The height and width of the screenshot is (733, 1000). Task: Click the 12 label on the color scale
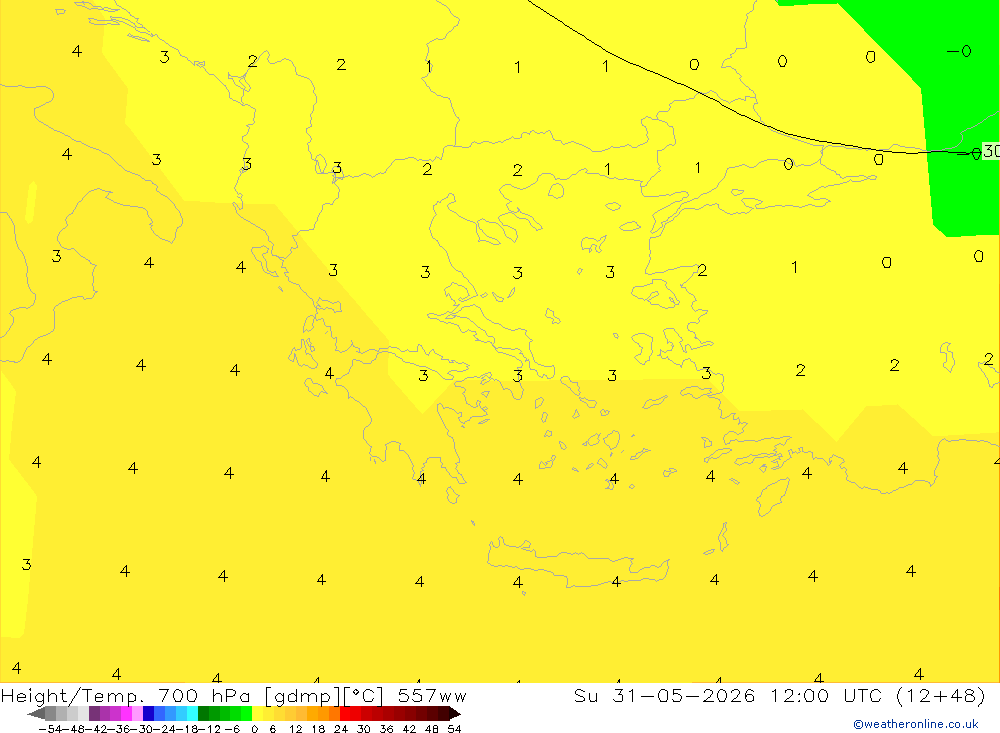click(296, 729)
